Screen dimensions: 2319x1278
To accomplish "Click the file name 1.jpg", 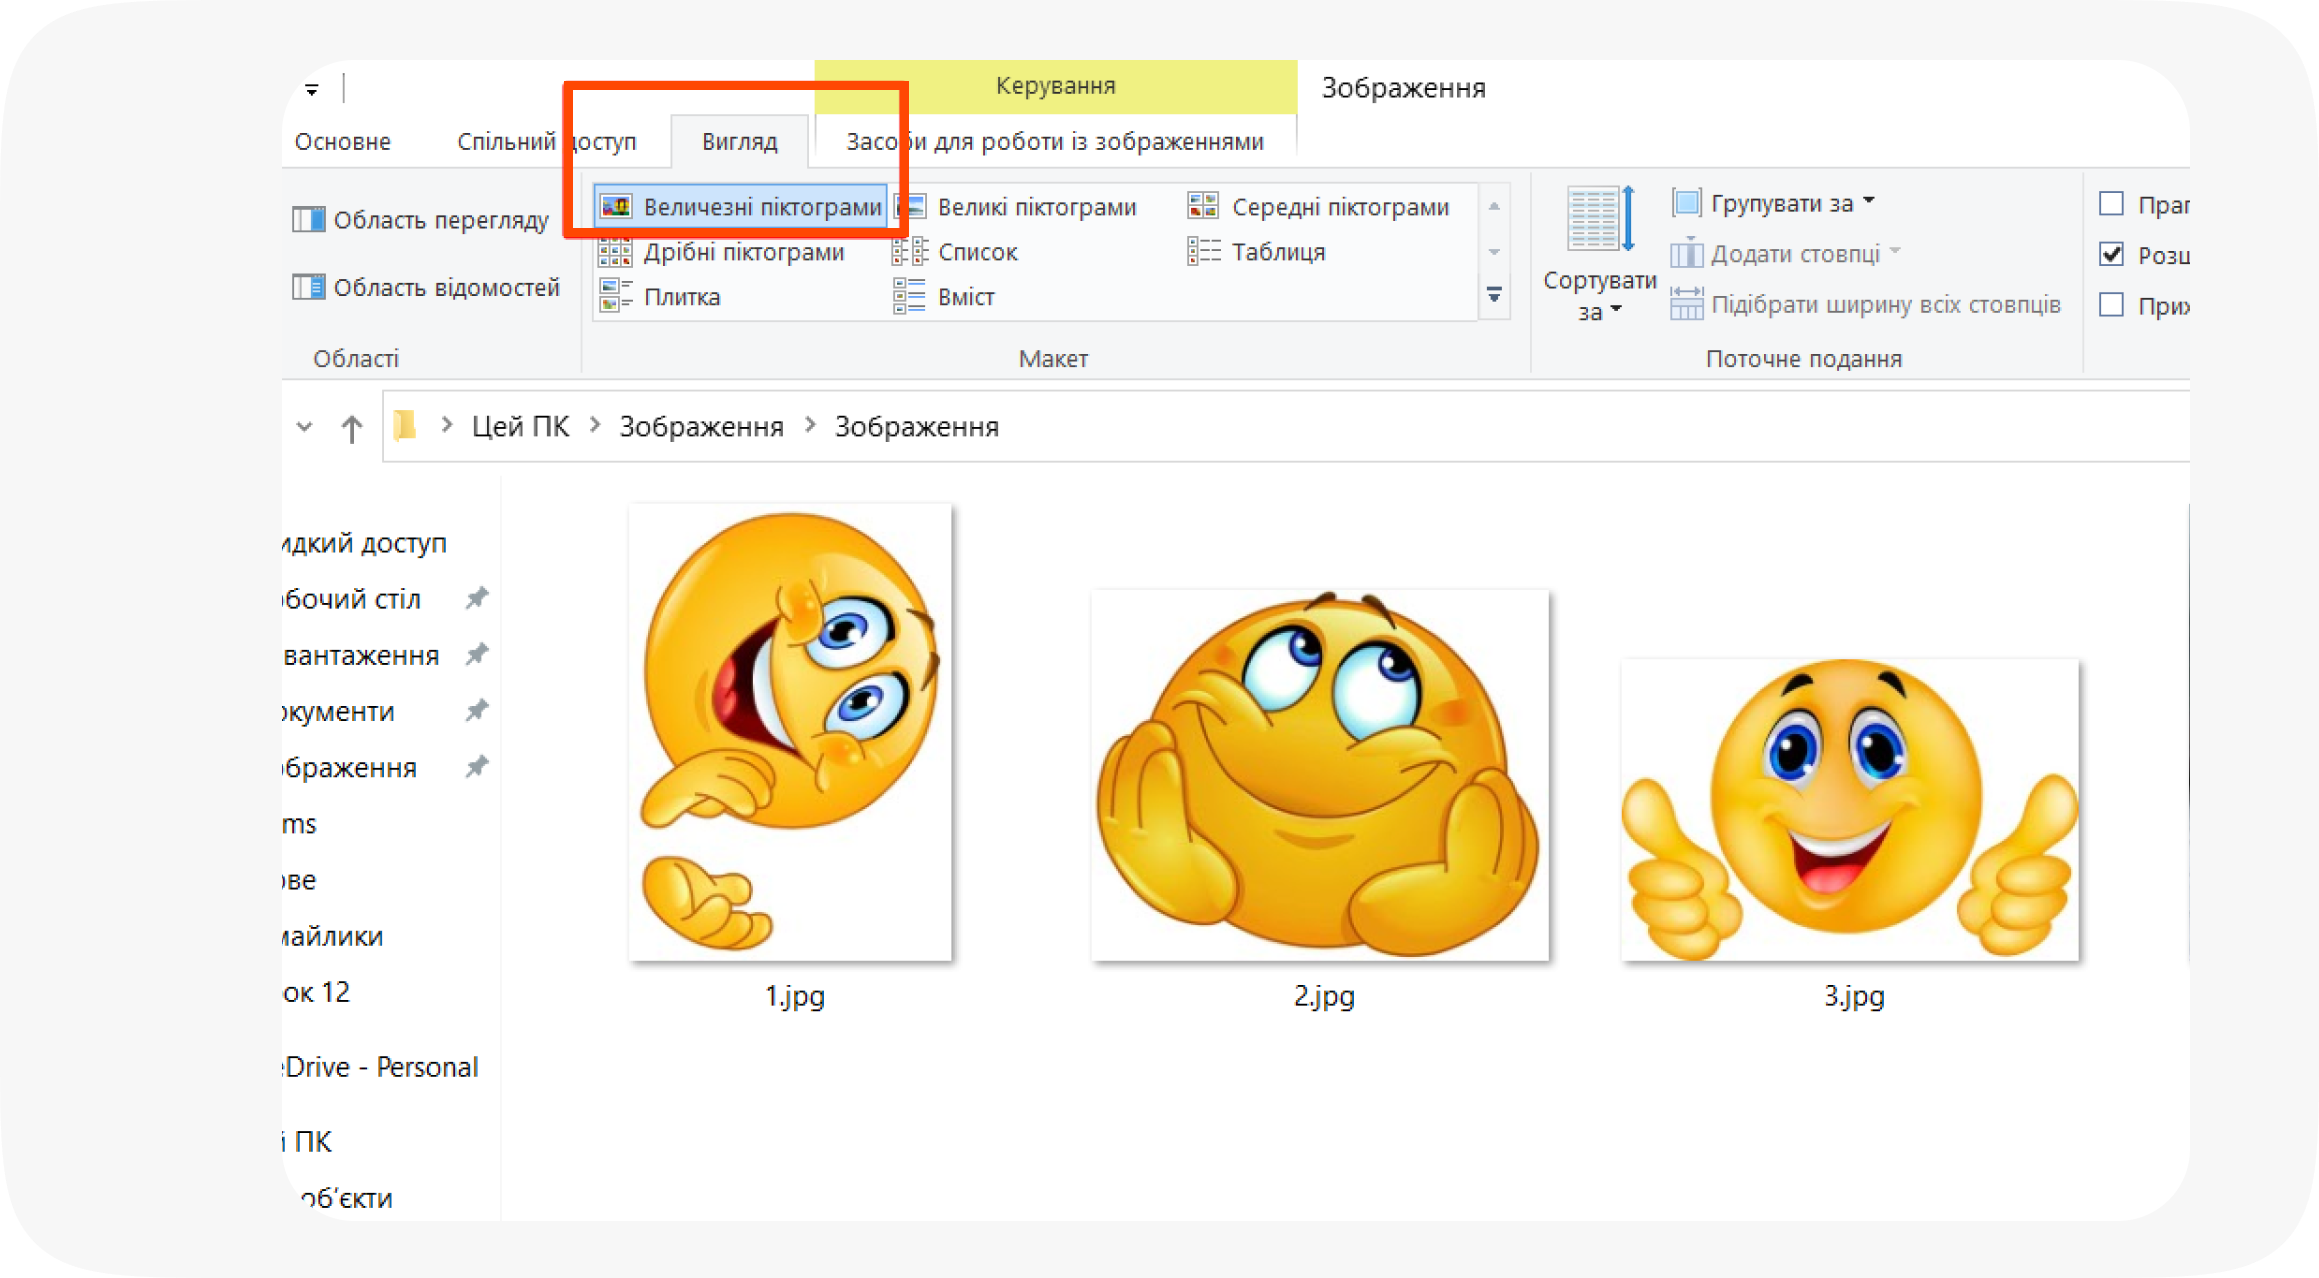I will coord(794,996).
